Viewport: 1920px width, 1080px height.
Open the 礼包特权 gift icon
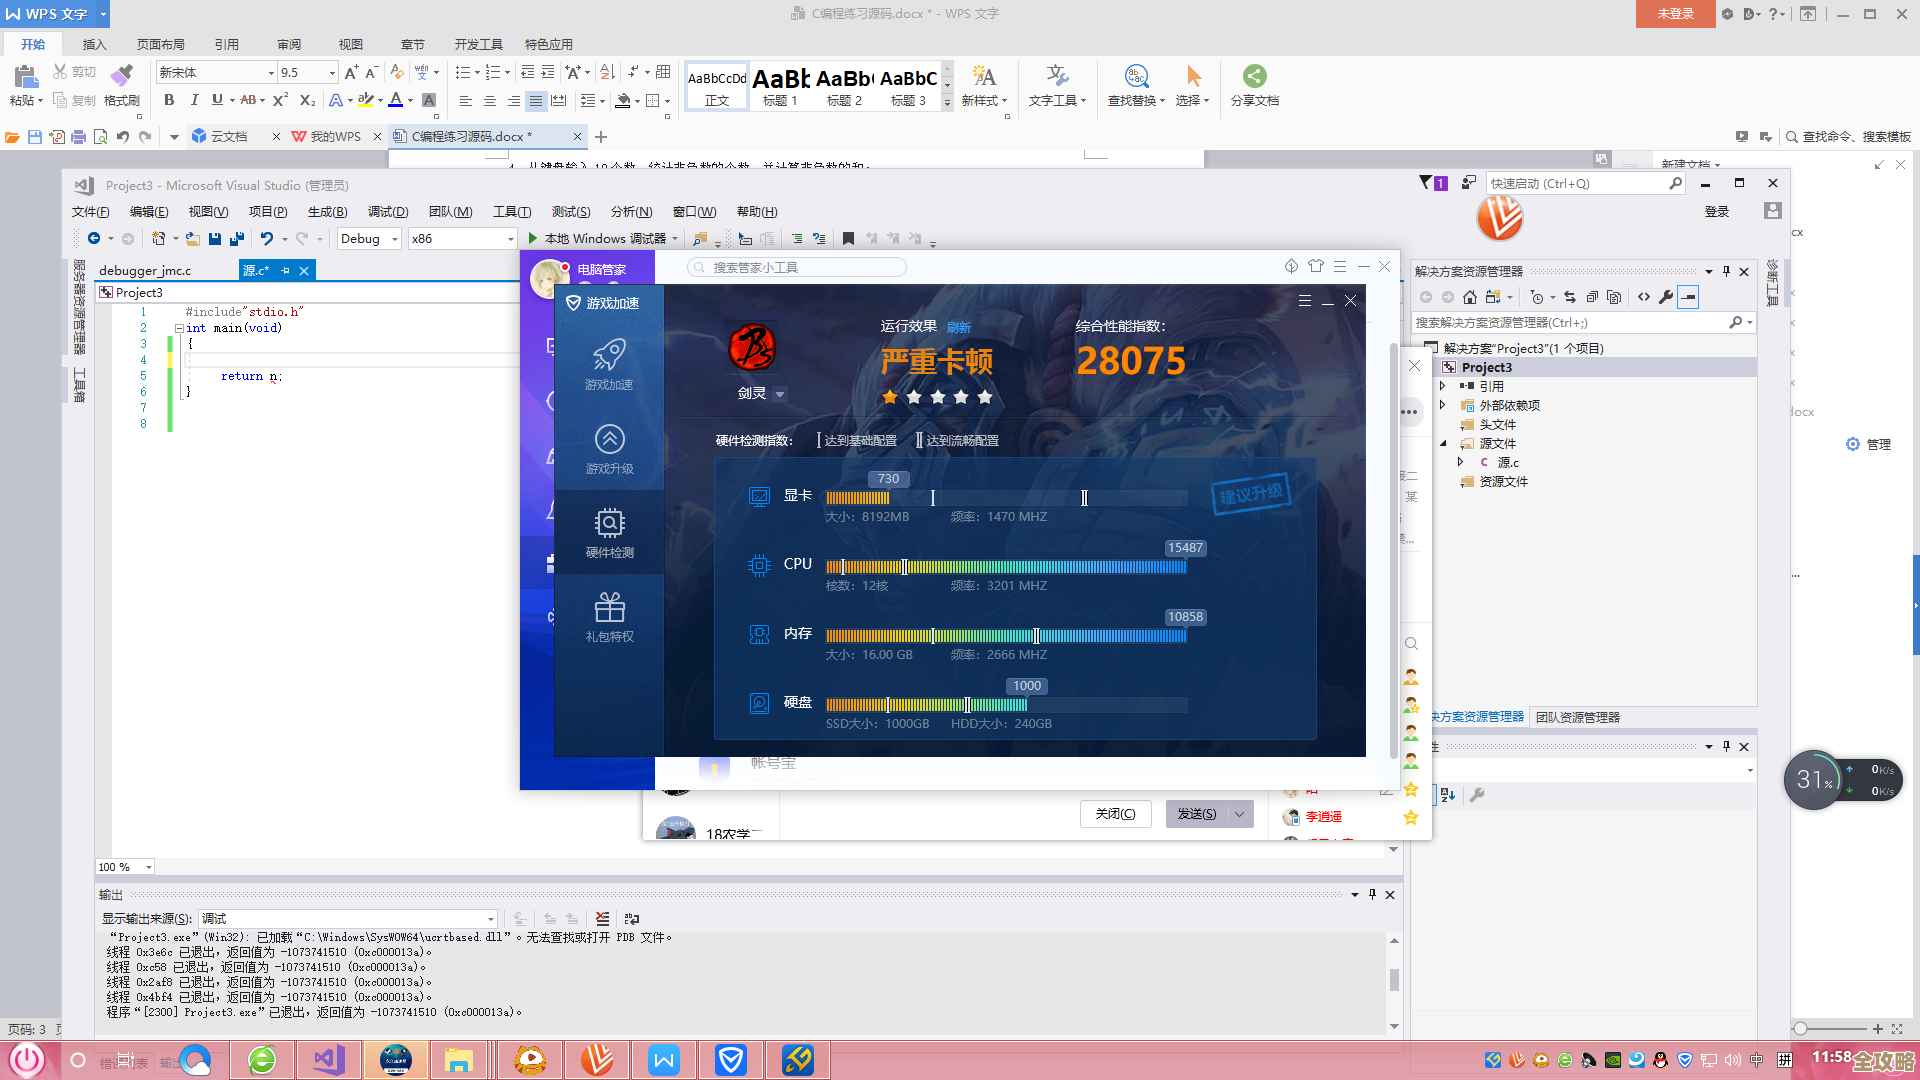[609, 608]
